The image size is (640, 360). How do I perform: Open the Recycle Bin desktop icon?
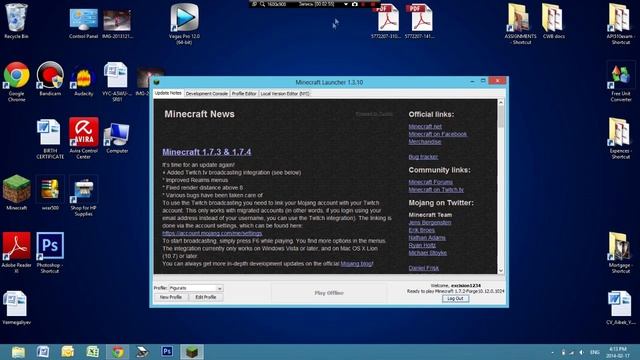point(16,20)
